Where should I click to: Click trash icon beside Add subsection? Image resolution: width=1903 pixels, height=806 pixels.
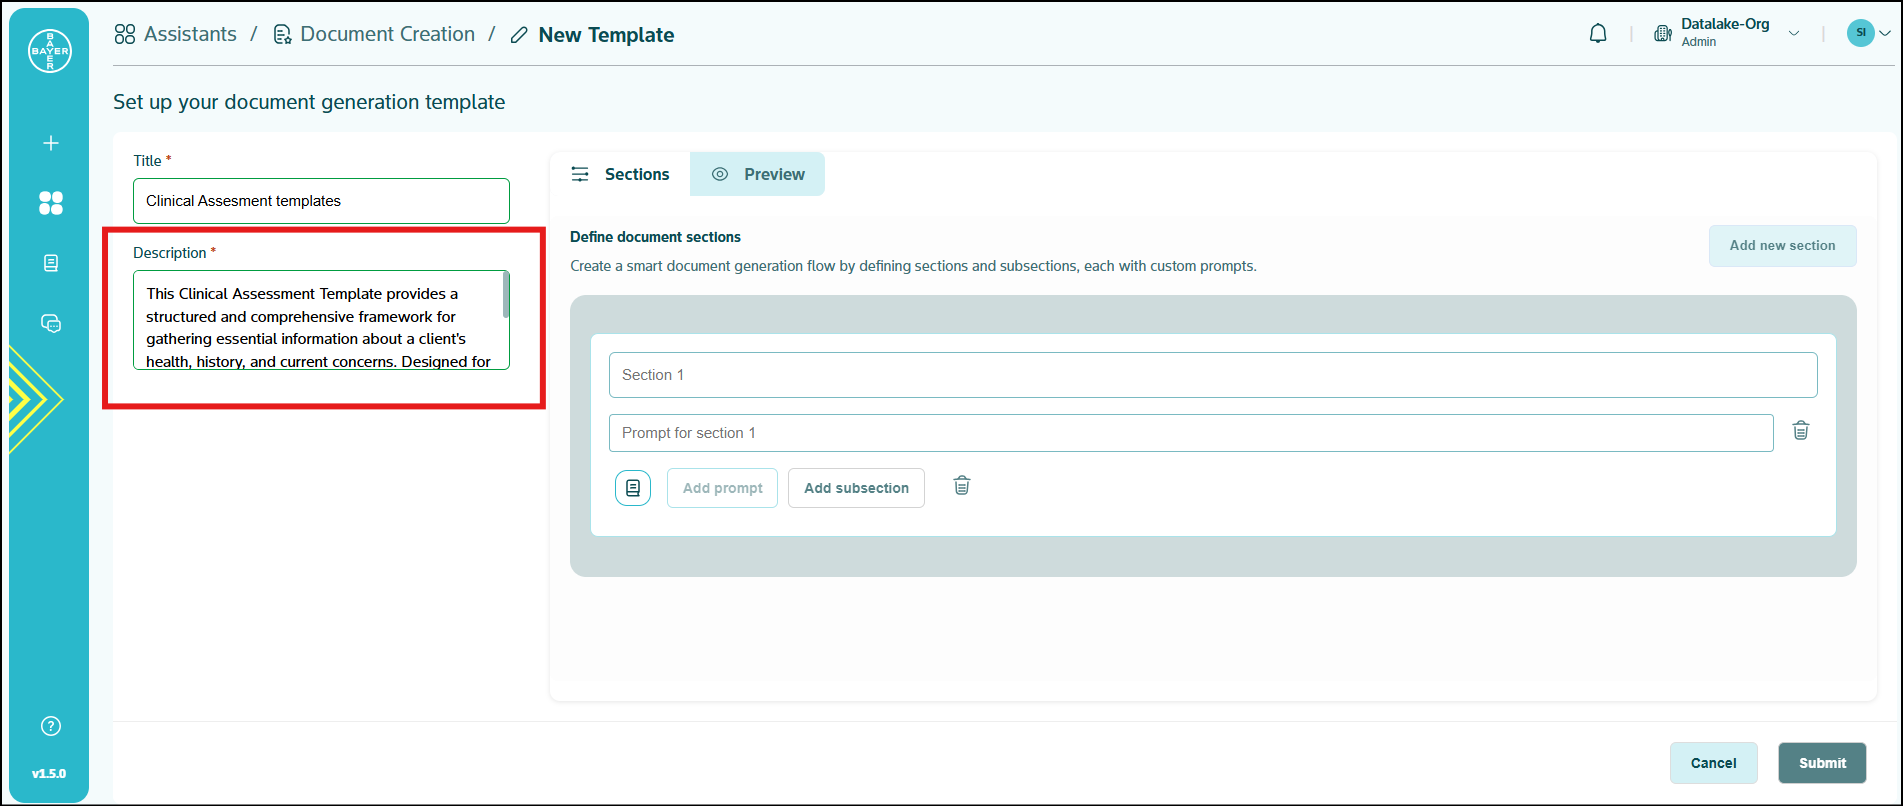click(x=961, y=486)
